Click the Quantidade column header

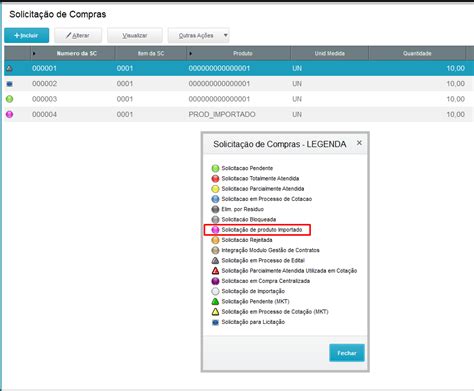(x=417, y=53)
